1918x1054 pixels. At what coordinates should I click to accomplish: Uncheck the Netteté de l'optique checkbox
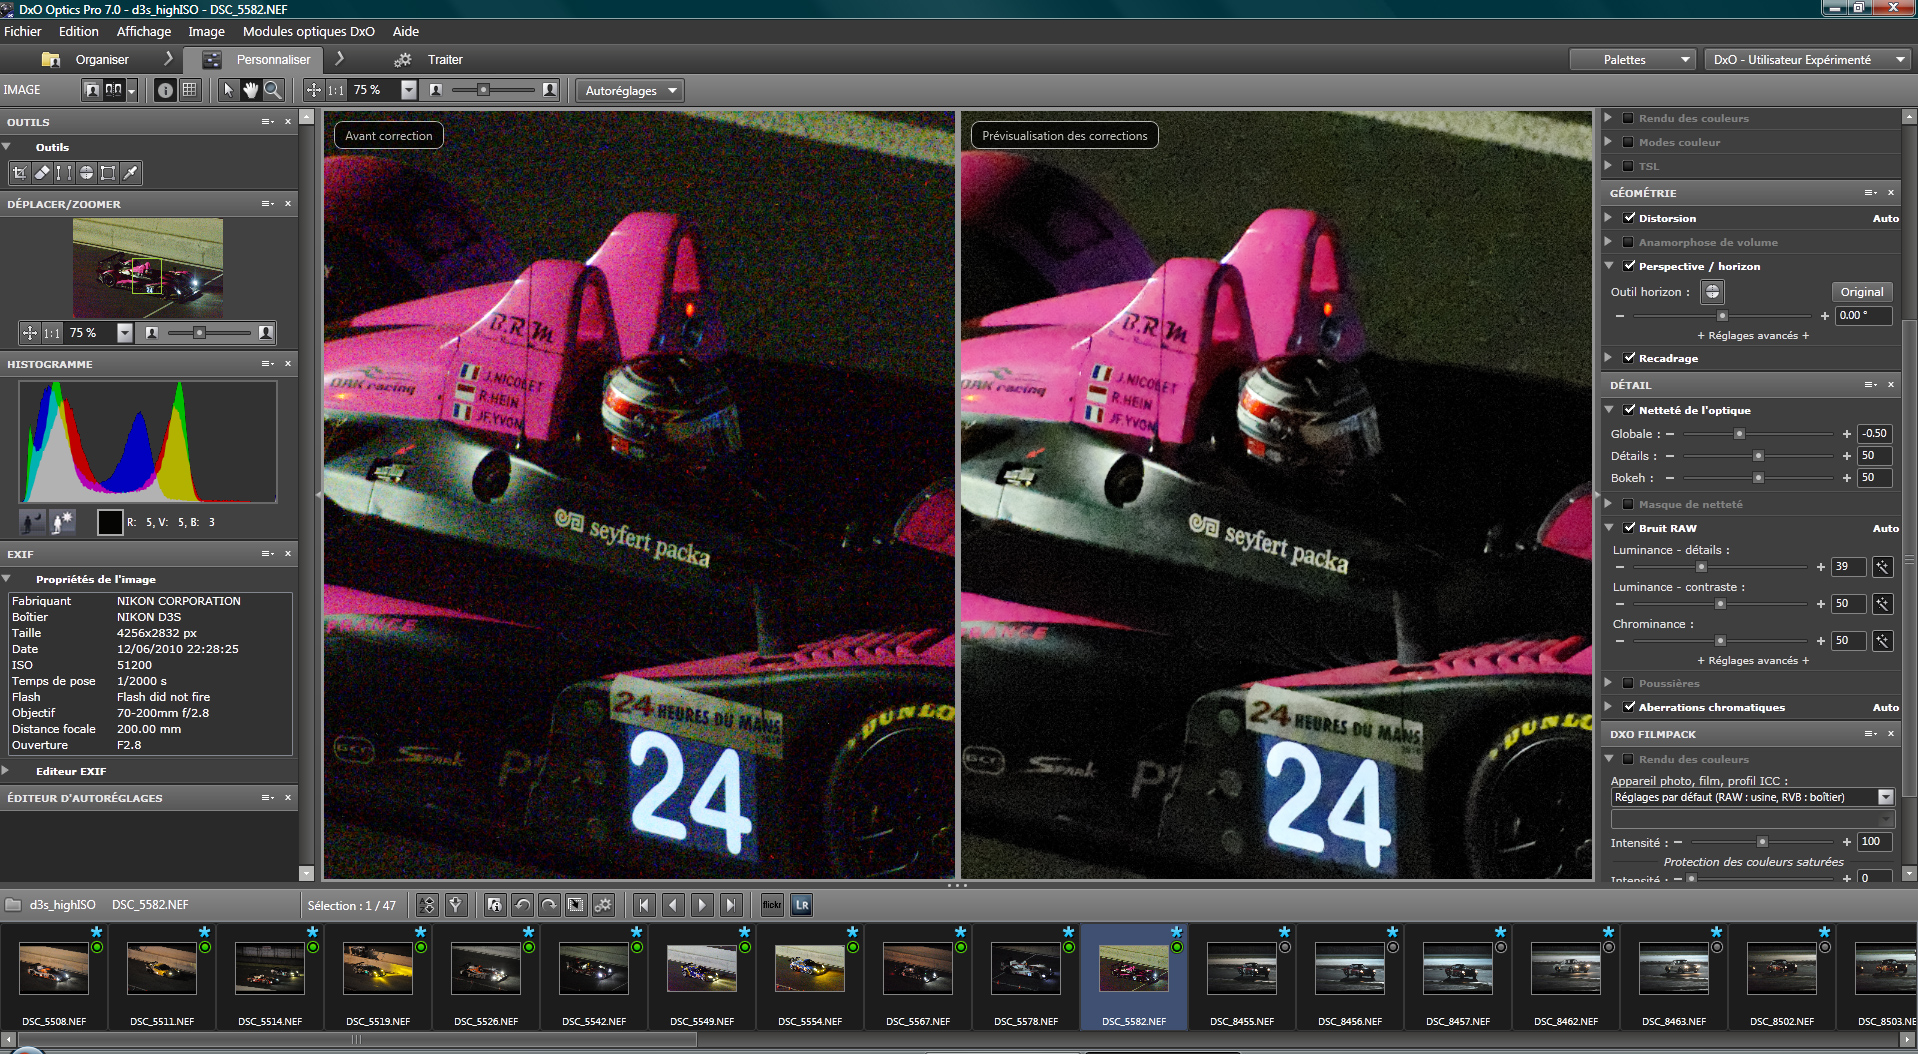point(1629,409)
